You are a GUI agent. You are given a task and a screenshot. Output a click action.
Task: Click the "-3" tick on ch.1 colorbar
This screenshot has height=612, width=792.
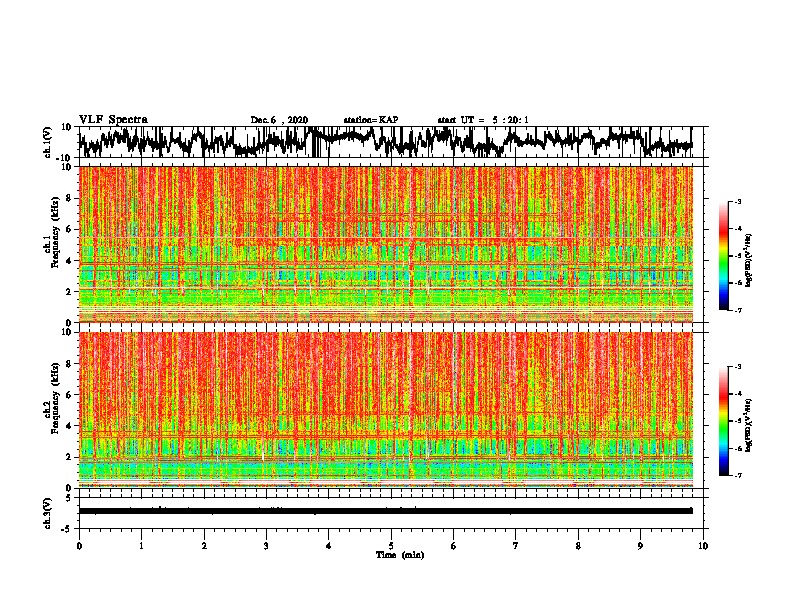(x=738, y=202)
